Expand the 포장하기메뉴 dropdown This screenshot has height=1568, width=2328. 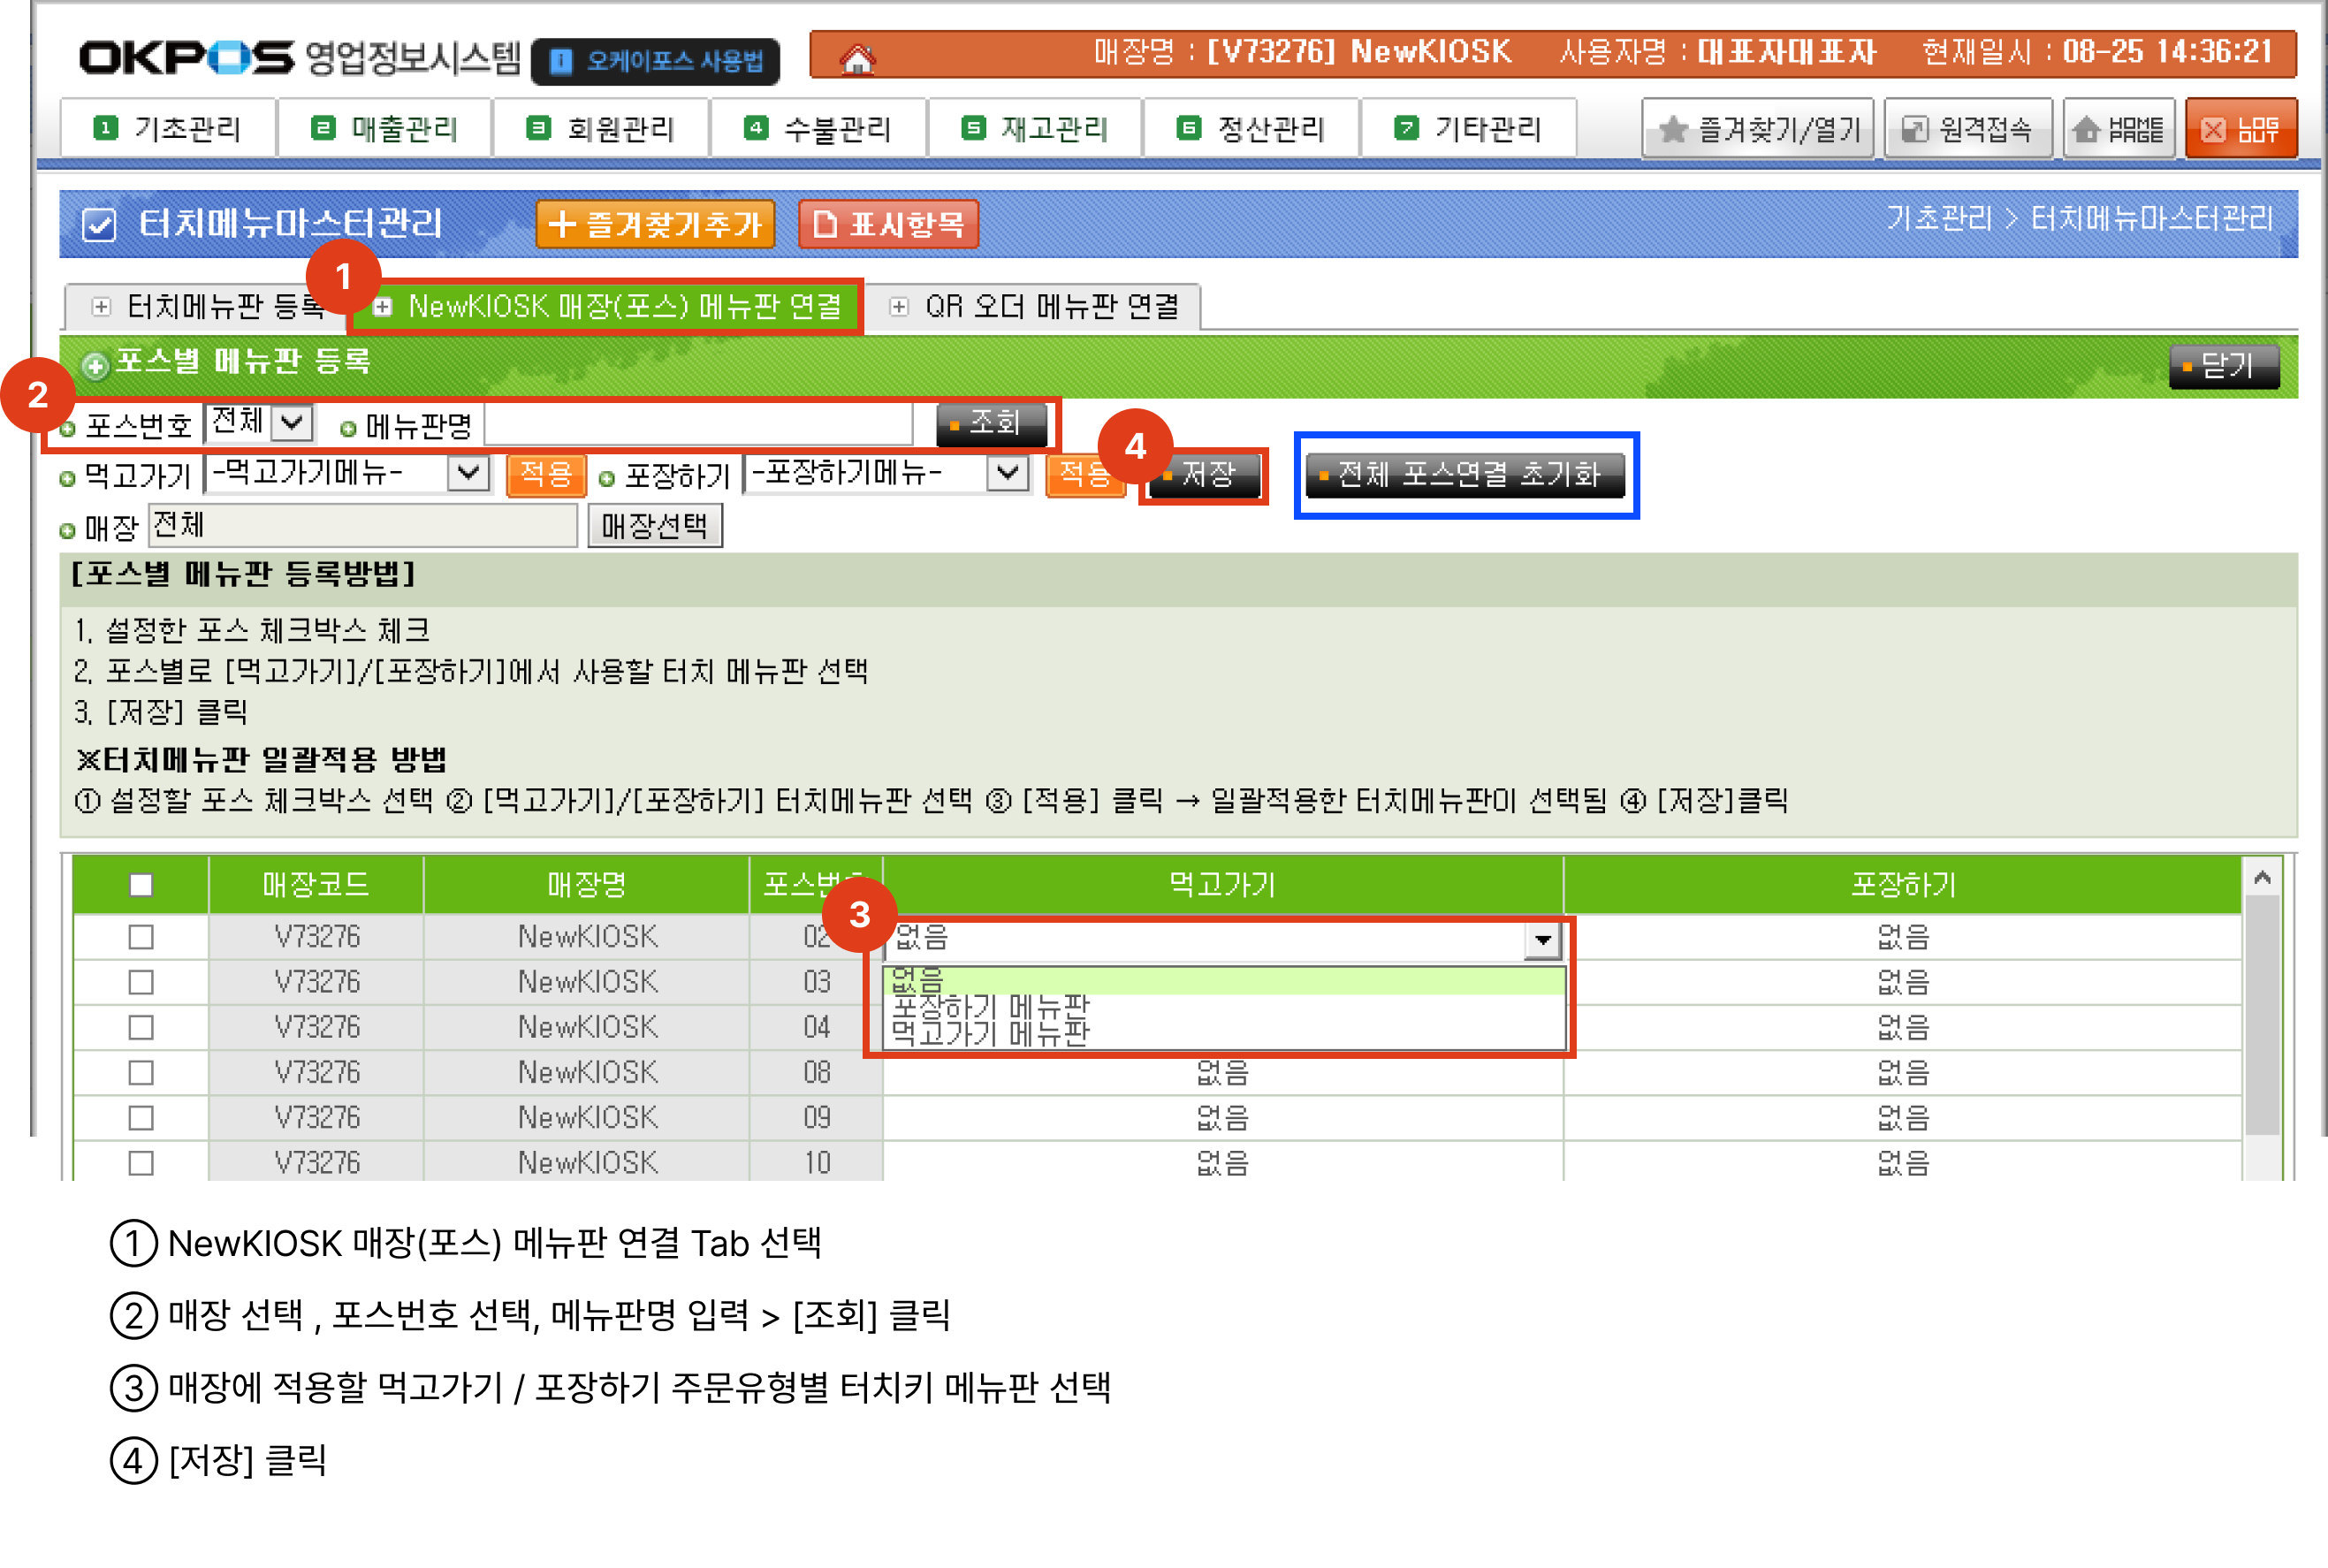(1007, 472)
